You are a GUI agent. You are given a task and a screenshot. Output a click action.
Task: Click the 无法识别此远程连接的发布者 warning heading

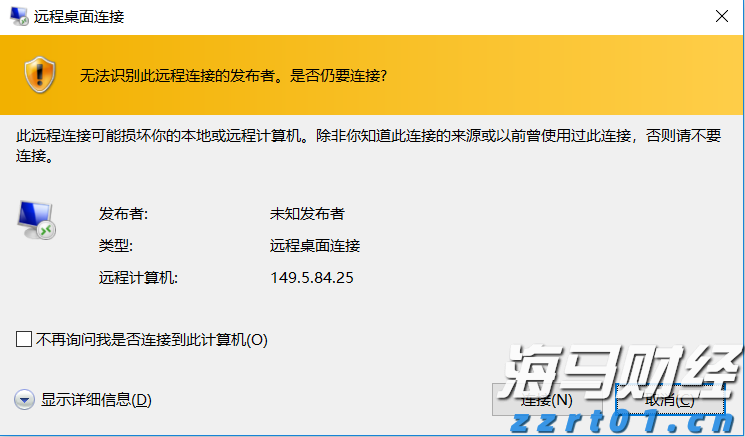[233, 75]
